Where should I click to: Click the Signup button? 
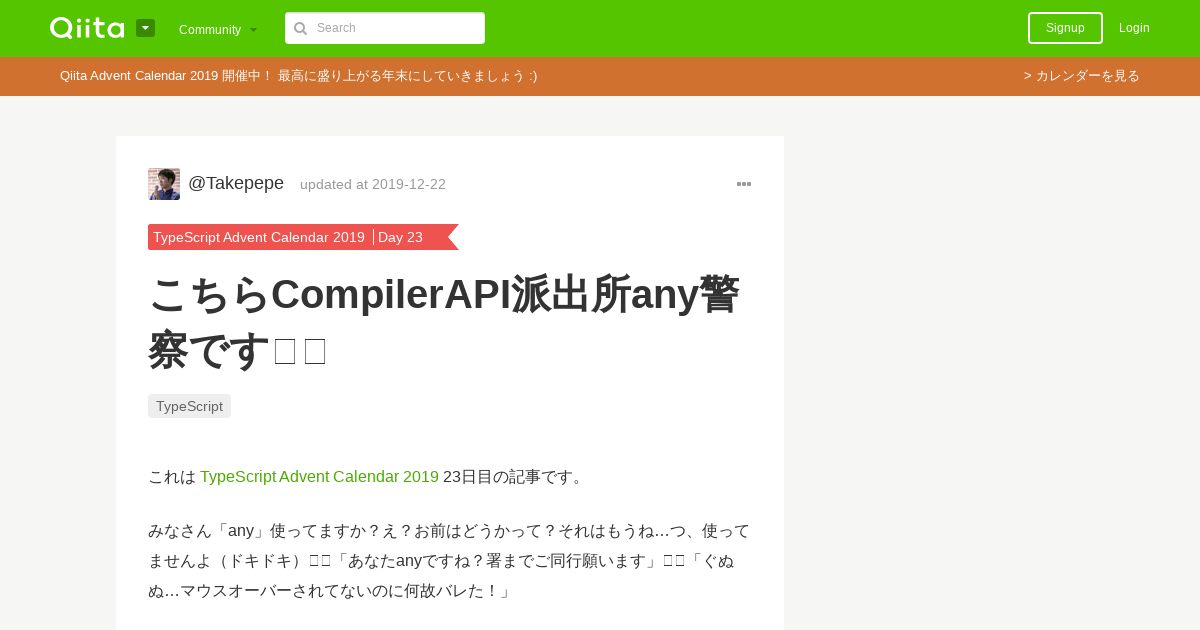1065,28
